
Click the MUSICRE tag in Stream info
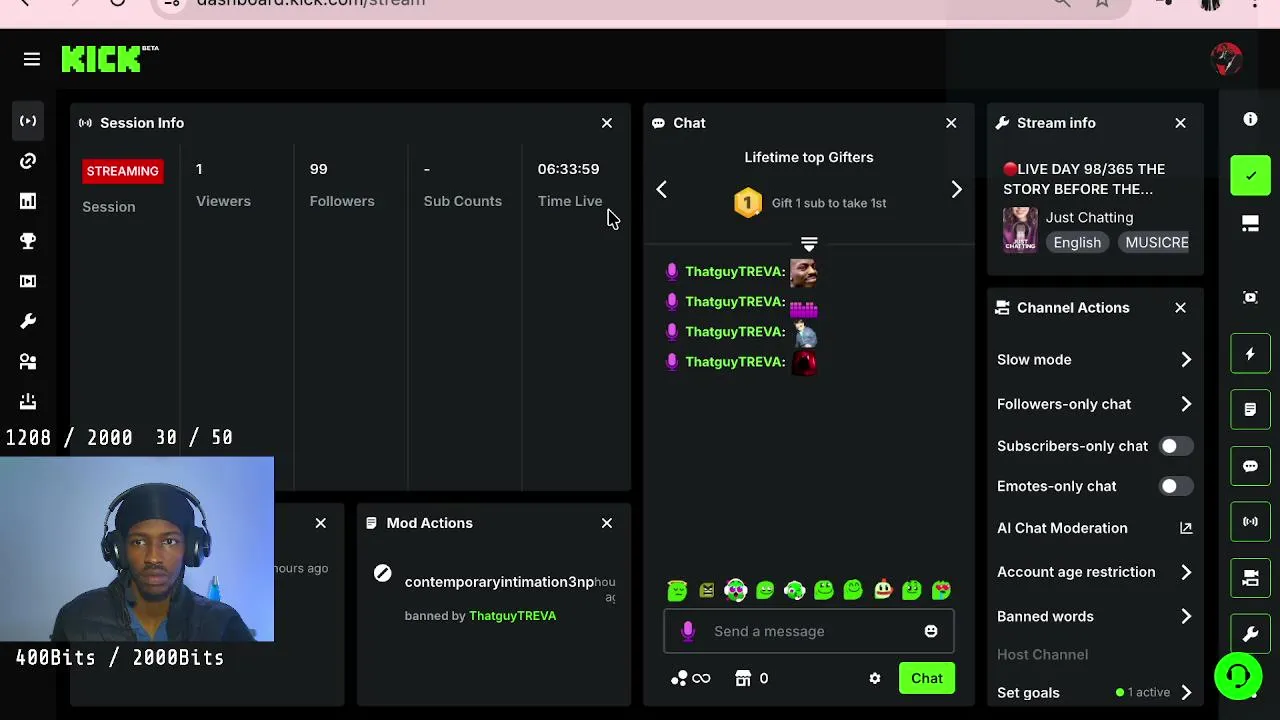[x=1155, y=242]
